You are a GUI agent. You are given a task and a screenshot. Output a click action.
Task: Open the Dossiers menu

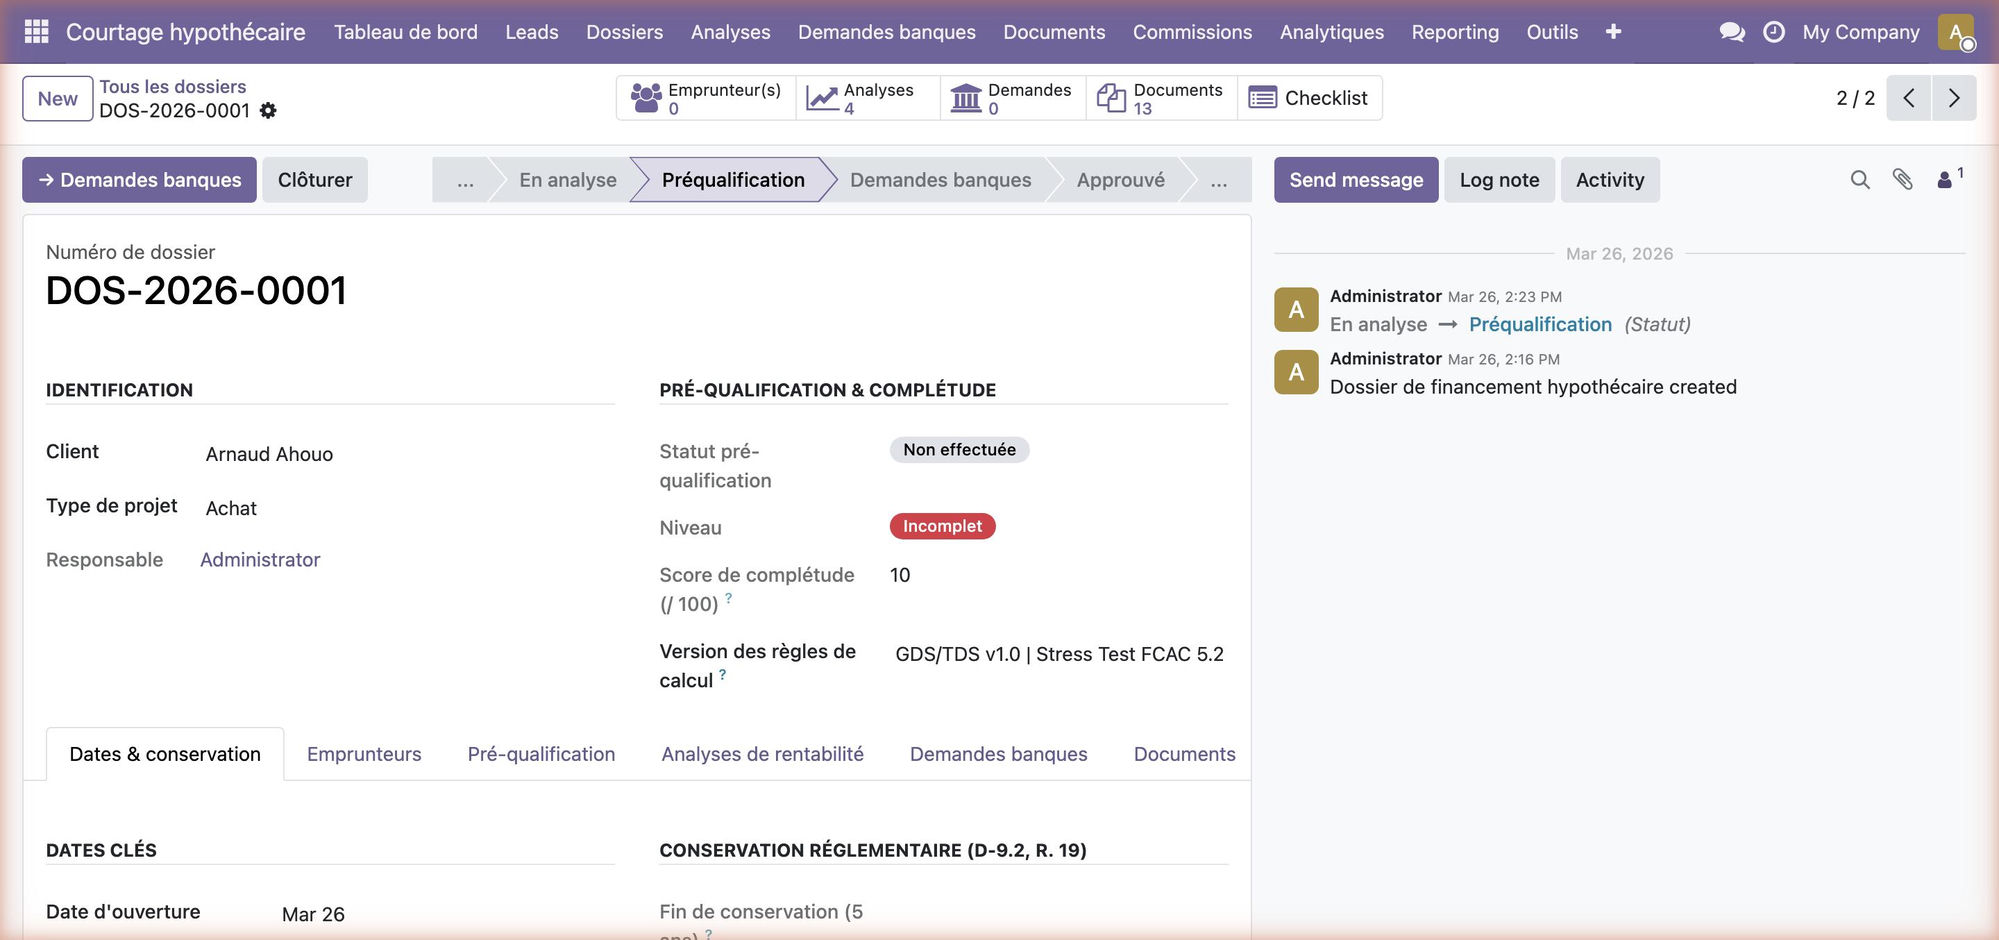tap(624, 32)
